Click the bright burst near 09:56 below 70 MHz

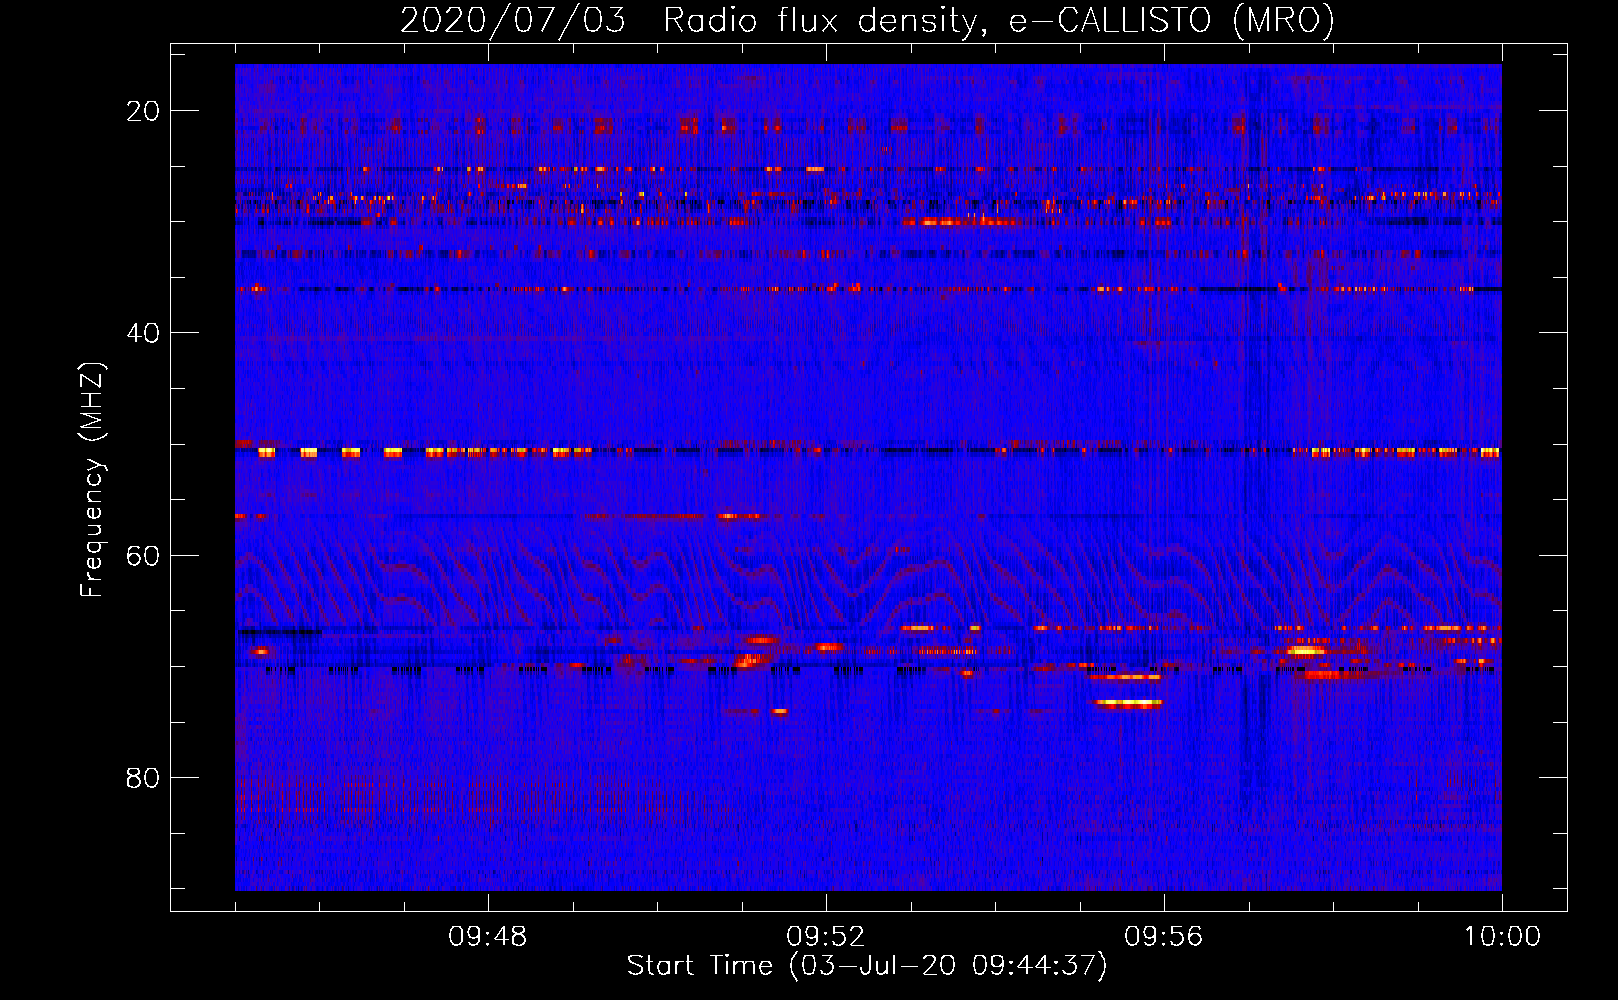pos(1129,704)
